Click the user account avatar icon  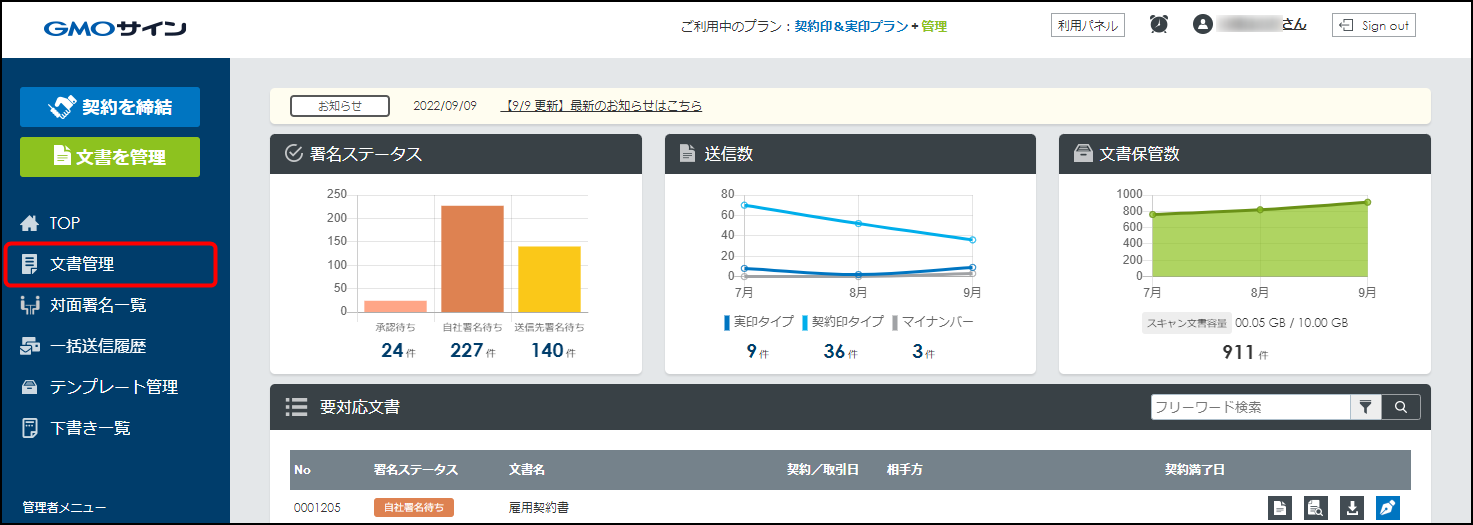[1203, 25]
